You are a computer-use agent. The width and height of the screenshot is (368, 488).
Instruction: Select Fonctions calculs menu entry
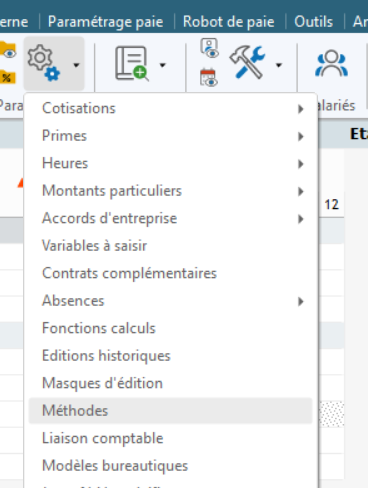point(170,328)
